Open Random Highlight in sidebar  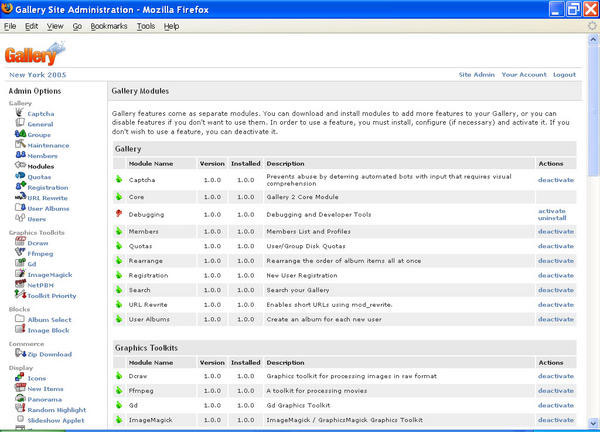pos(57,410)
